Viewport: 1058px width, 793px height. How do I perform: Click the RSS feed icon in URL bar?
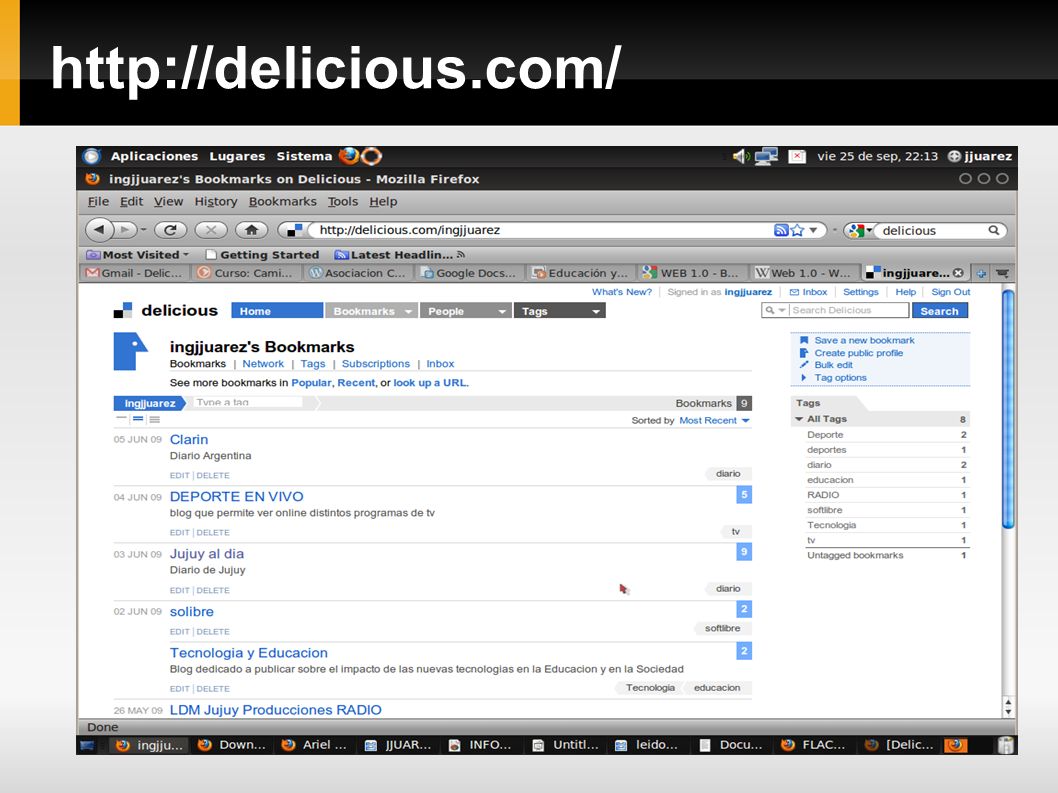pyautogui.click(x=781, y=230)
